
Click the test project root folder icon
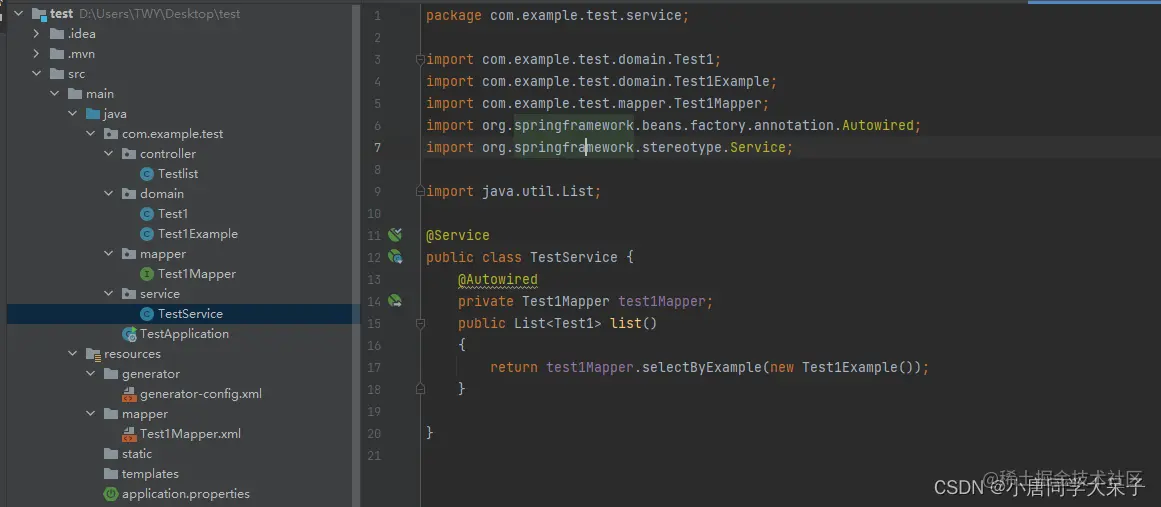point(39,13)
